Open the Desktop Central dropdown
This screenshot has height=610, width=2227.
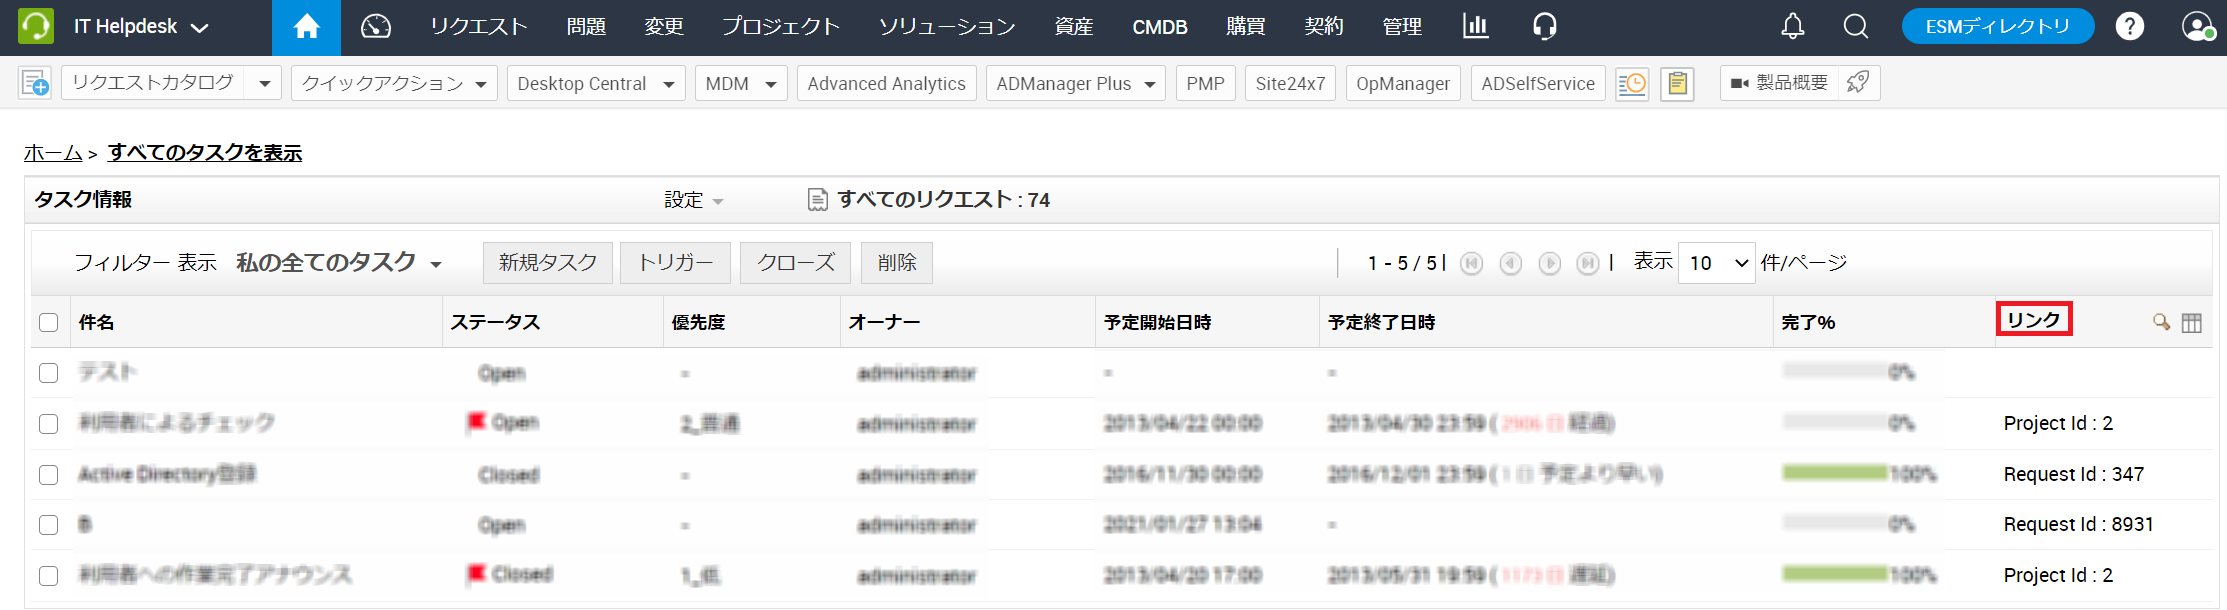coord(596,84)
